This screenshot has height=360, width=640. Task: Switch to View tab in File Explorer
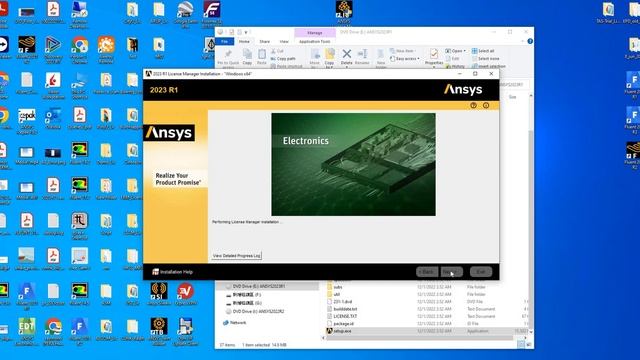tap(284, 41)
